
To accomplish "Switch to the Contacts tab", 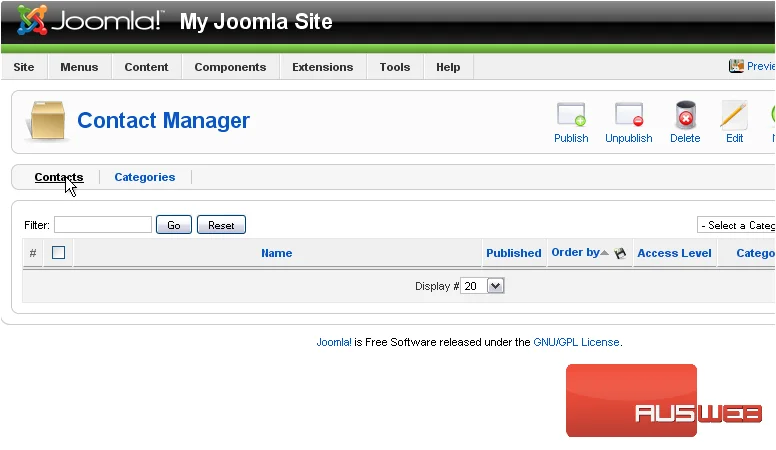I will click(x=59, y=177).
